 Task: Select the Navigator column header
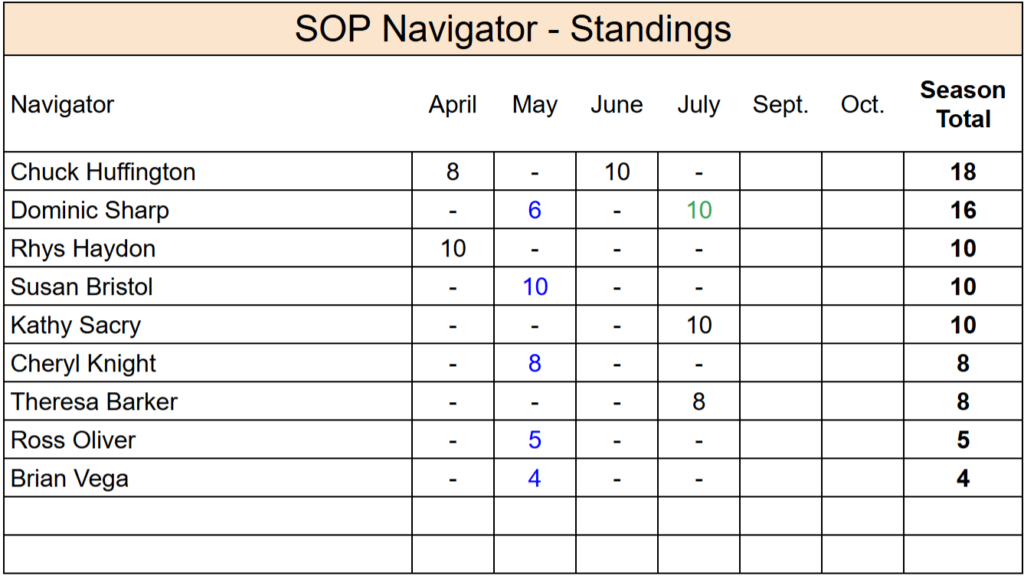click(x=63, y=104)
